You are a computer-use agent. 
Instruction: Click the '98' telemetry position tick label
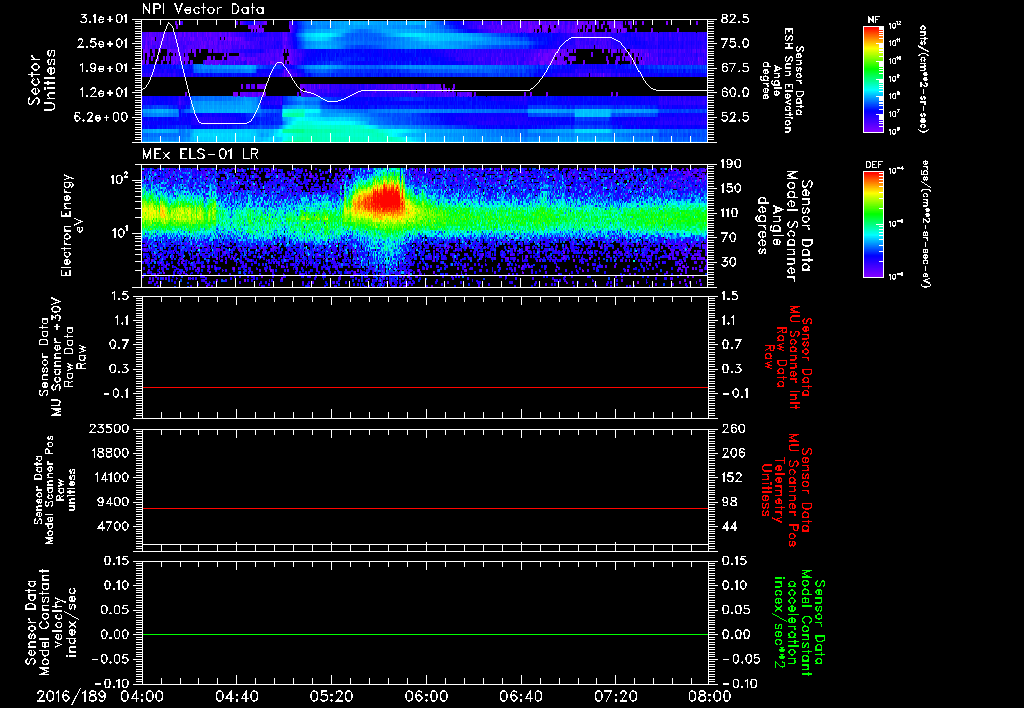pos(729,502)
